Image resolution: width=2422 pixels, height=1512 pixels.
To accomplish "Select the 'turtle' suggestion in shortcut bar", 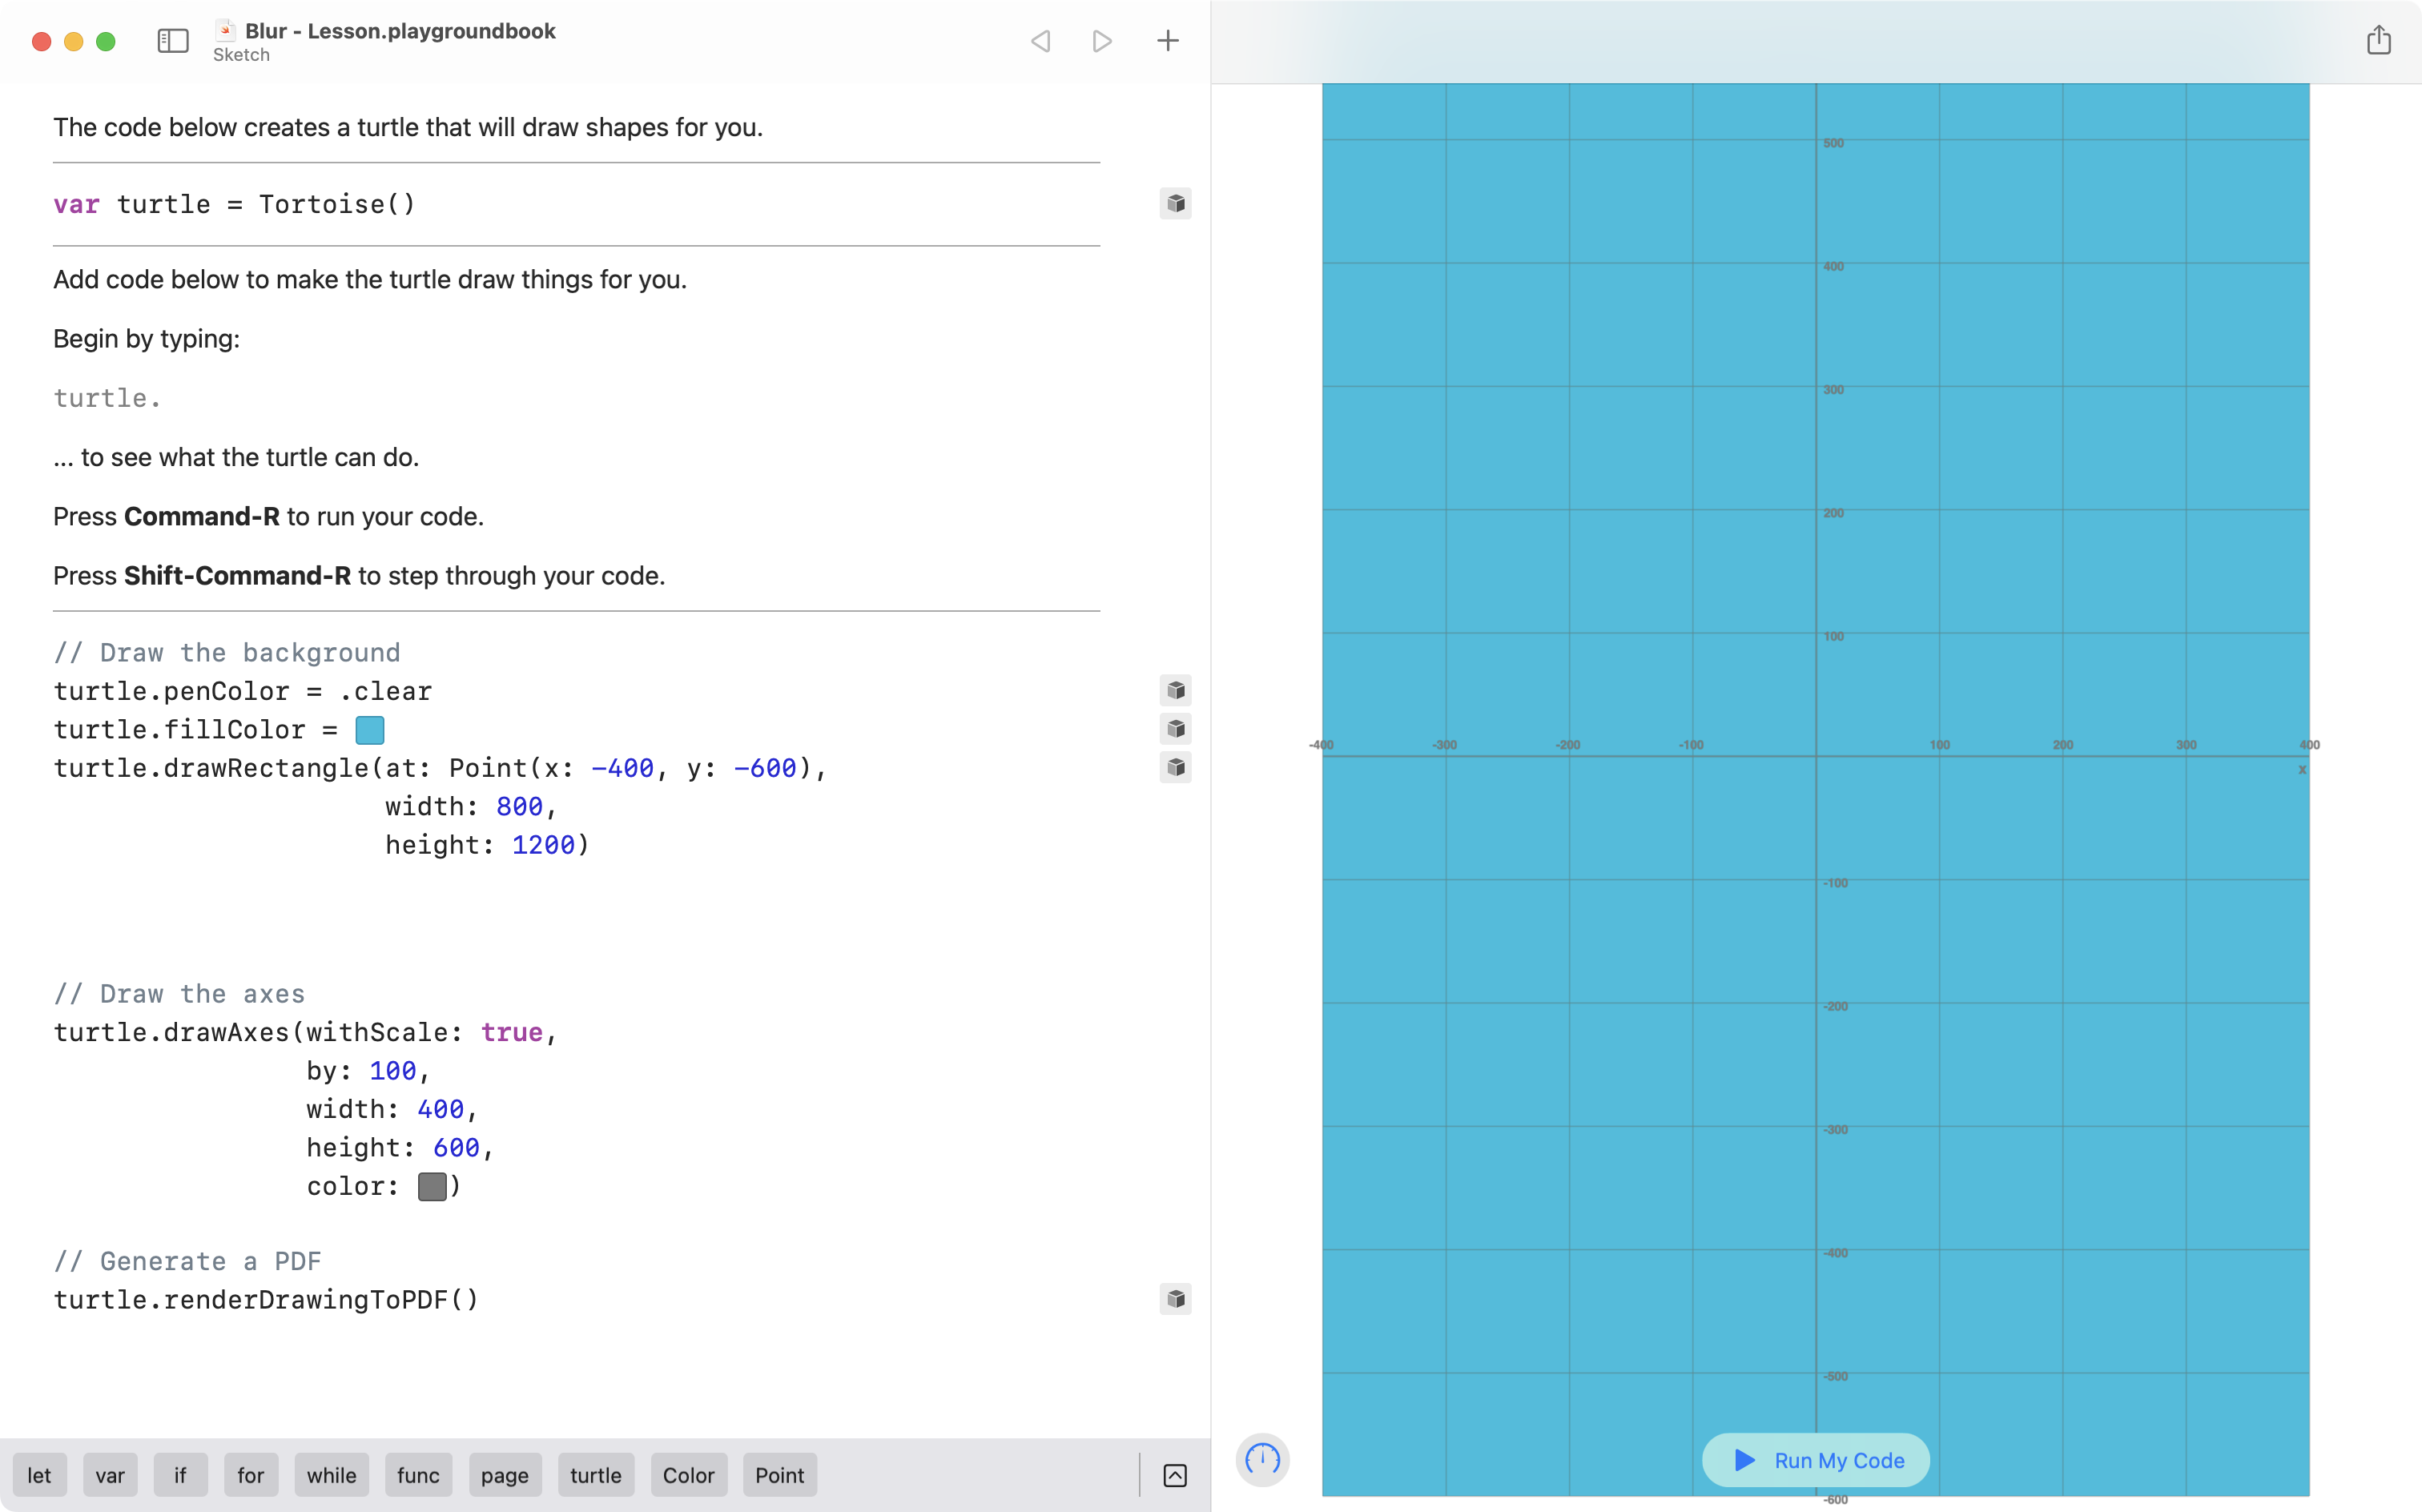I will click(595, 1475).
